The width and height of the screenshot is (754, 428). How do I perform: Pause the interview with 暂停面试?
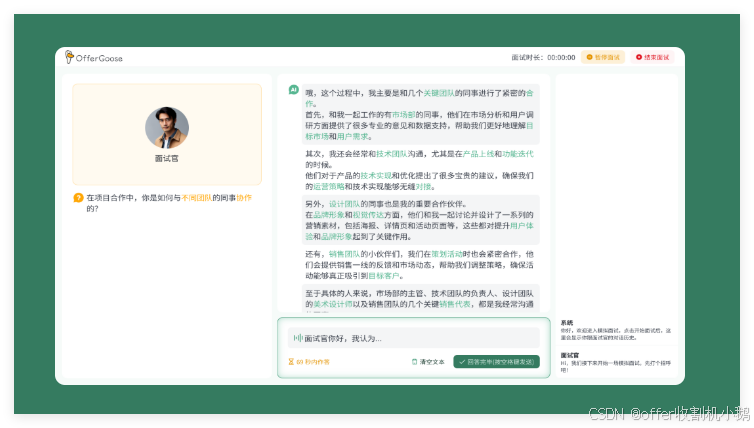(603, 57)
